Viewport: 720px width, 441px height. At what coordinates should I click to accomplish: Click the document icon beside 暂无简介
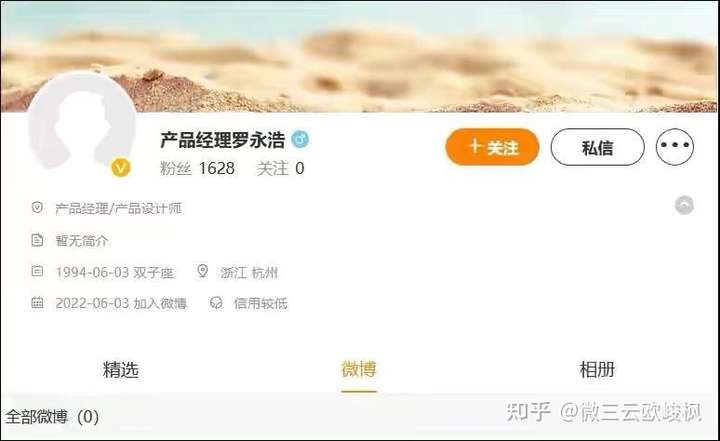click(37, 240)
